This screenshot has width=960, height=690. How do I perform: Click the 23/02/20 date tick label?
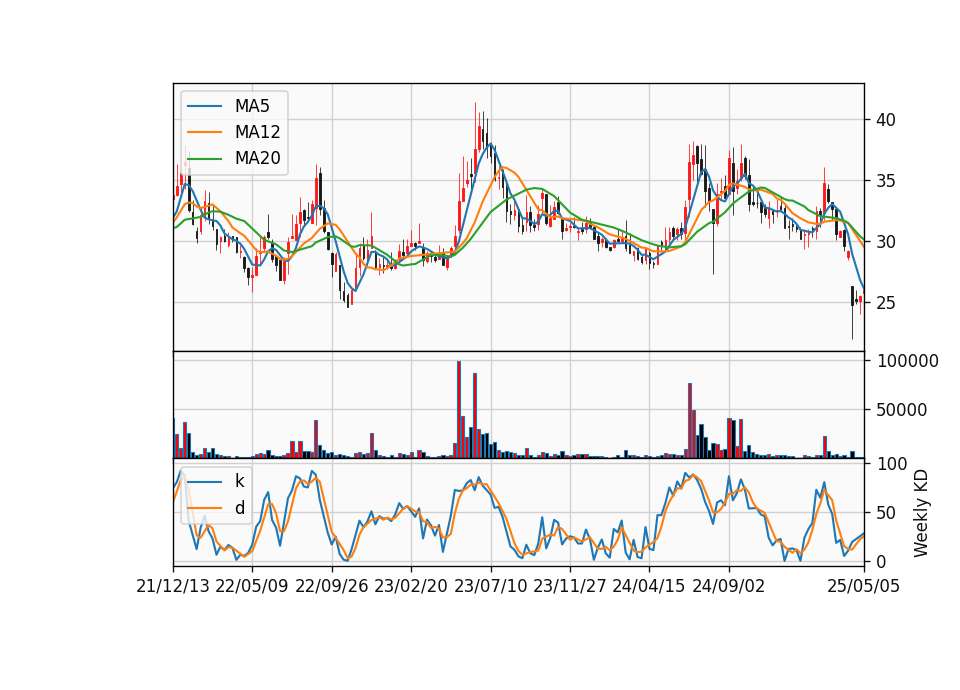[411, 586]
